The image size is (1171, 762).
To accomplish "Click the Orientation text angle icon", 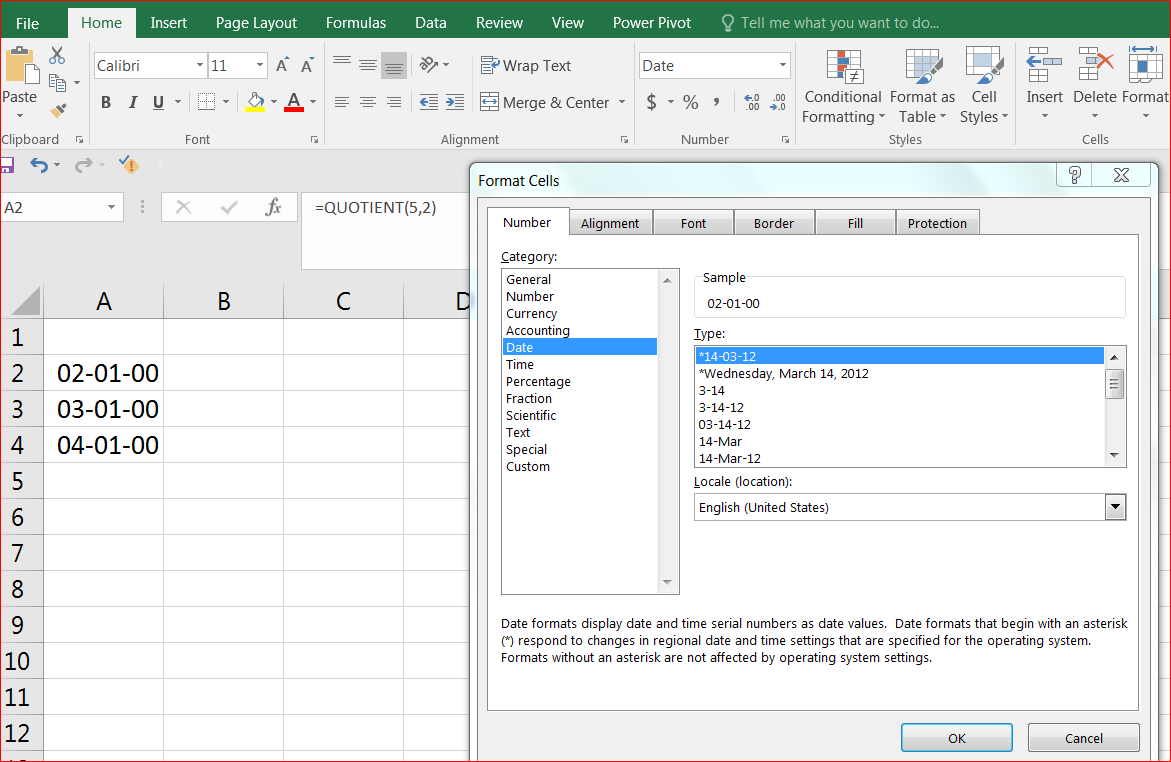I will click(429, 65).
